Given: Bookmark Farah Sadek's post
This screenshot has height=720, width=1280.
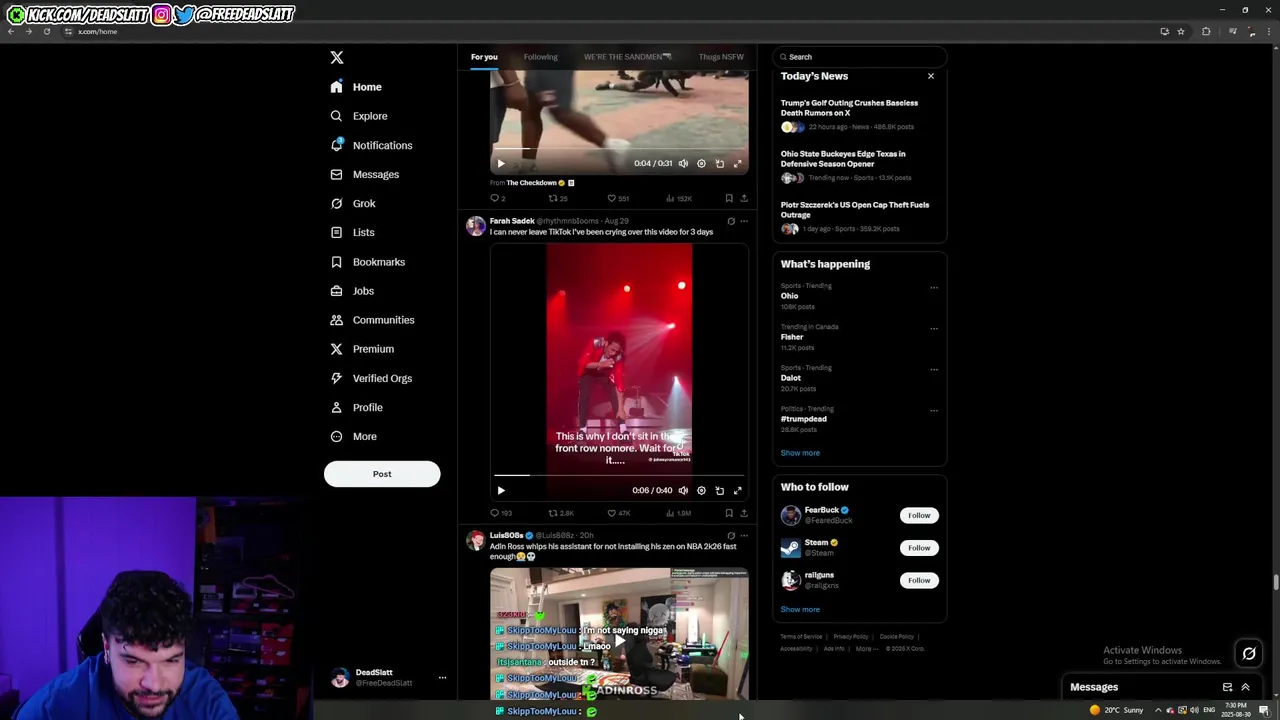Looking at the screenshot, I should [x=729, y=513].
